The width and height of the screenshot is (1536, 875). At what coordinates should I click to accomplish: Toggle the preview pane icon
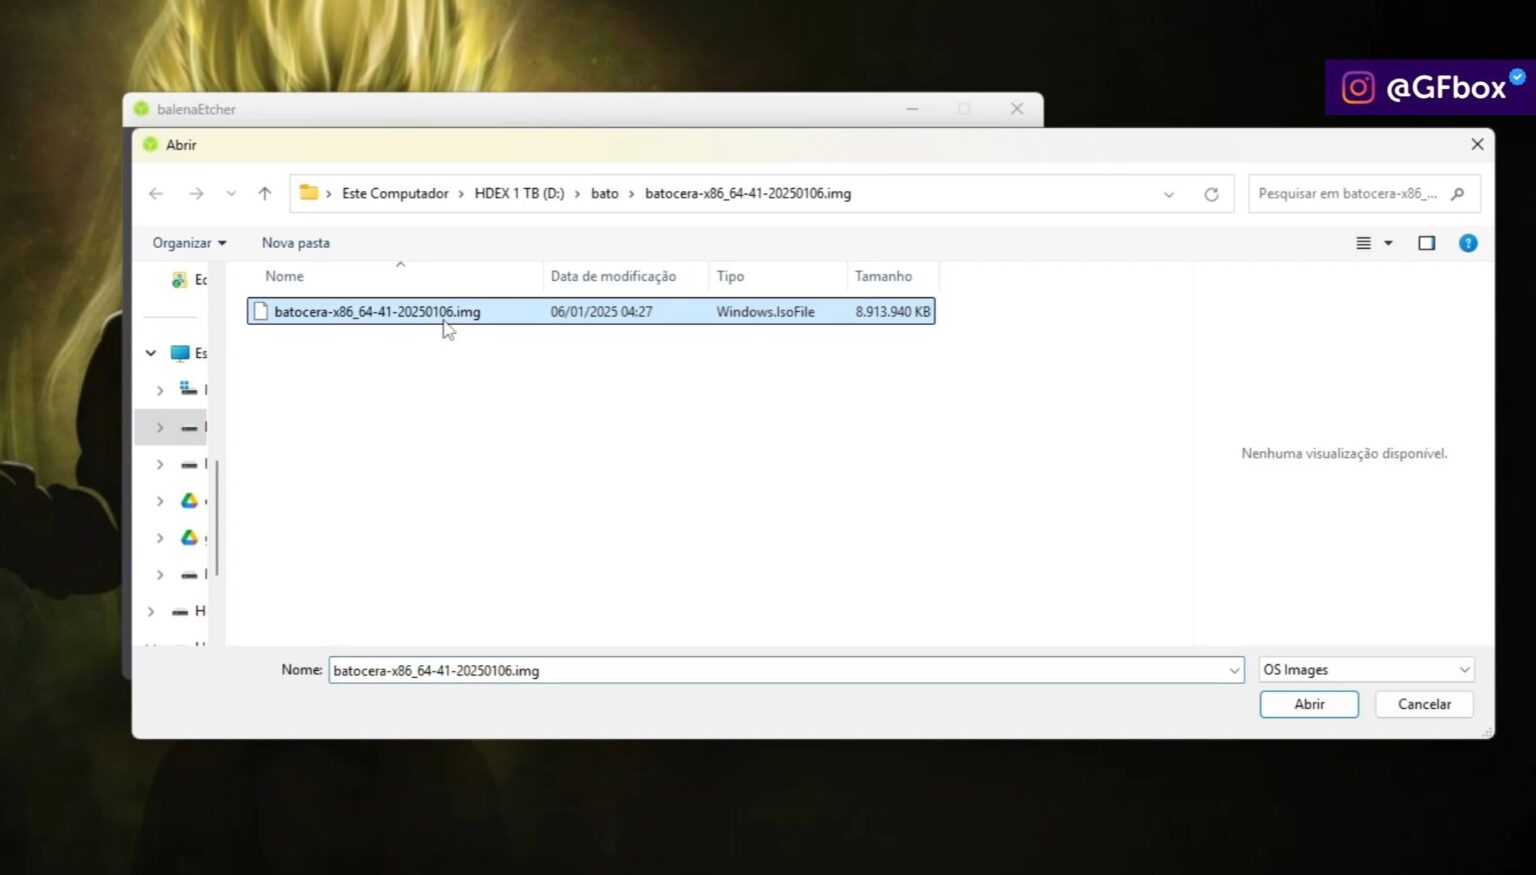tap(1427, 242)
